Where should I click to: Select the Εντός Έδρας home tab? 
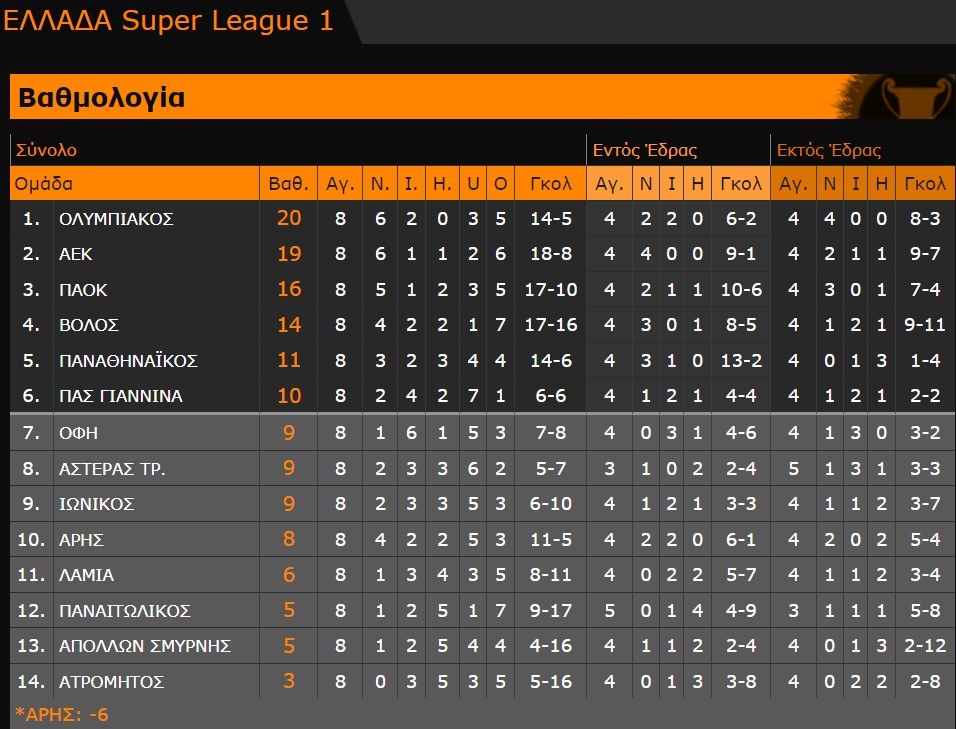click(645, 151)
